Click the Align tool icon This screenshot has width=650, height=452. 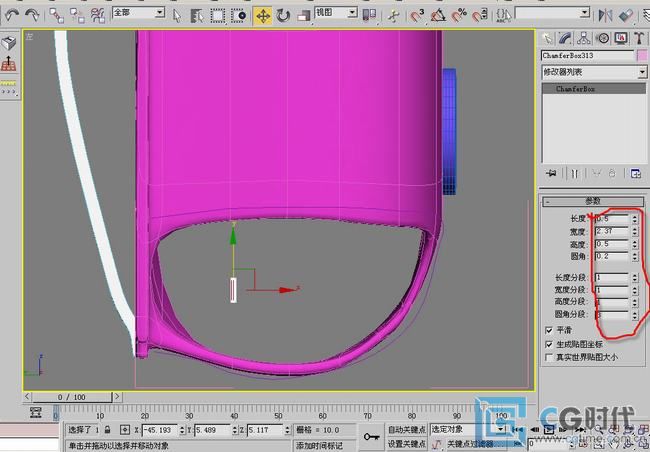click(x=626, y=16)
